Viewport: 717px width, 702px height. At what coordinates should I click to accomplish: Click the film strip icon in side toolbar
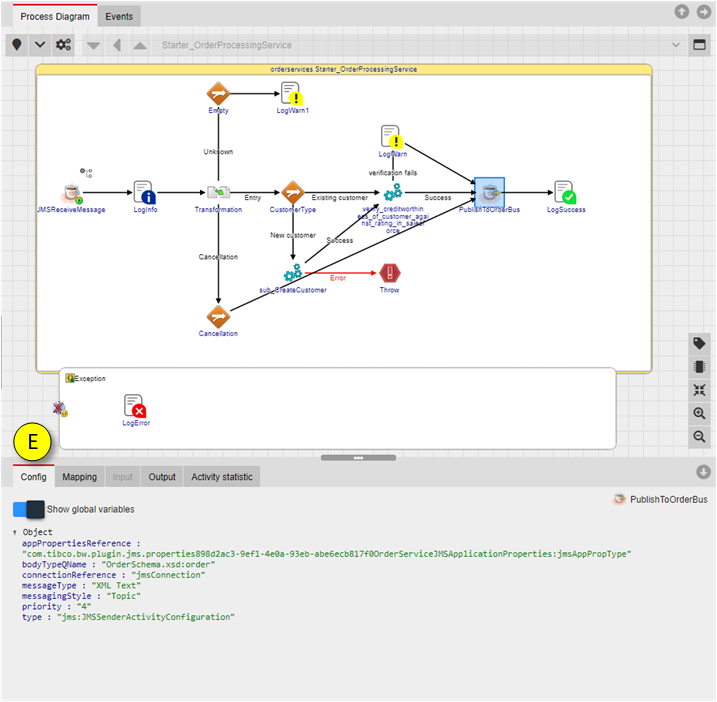(699, 367)
